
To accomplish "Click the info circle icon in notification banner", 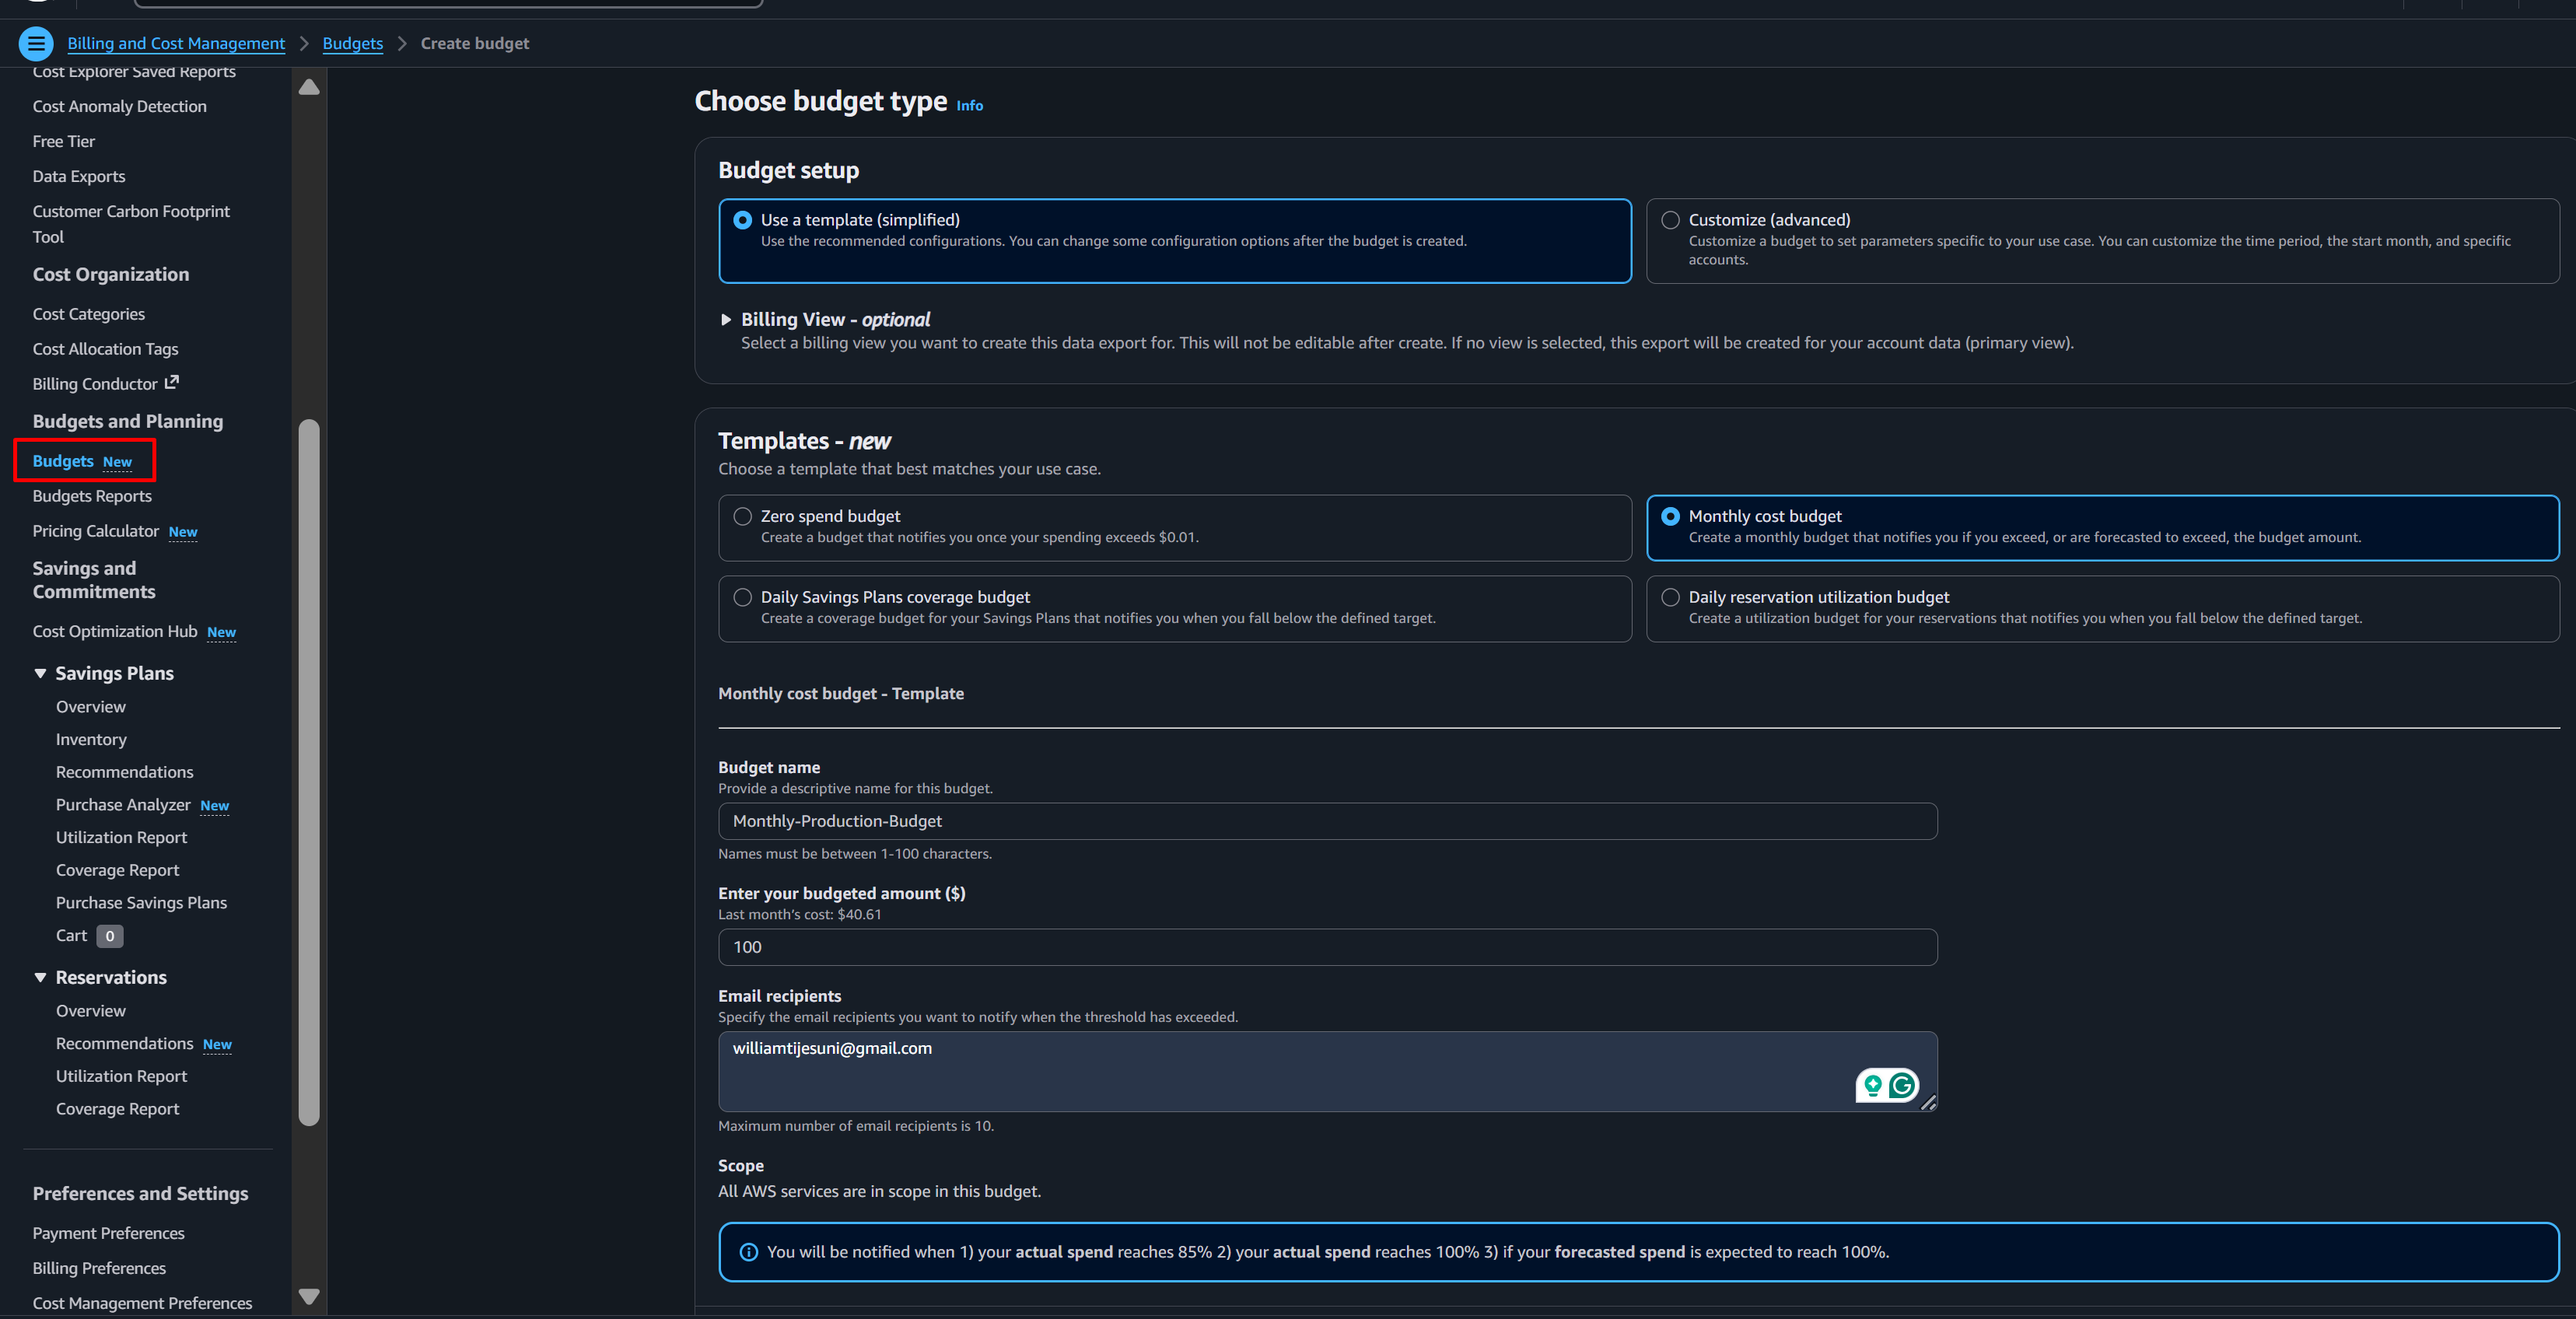I will coord(748,1252).
